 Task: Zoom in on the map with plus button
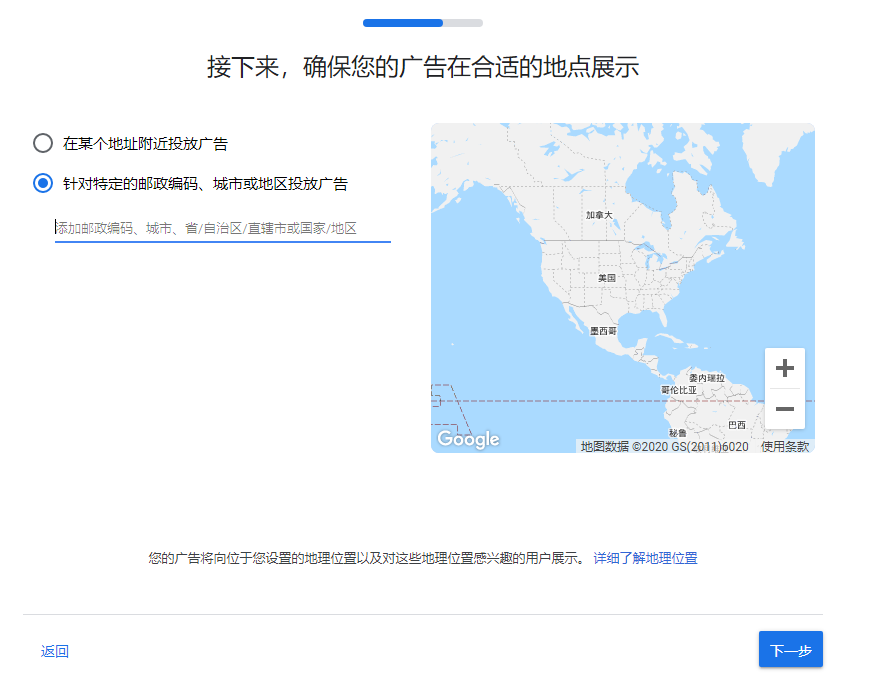(784, 368)
